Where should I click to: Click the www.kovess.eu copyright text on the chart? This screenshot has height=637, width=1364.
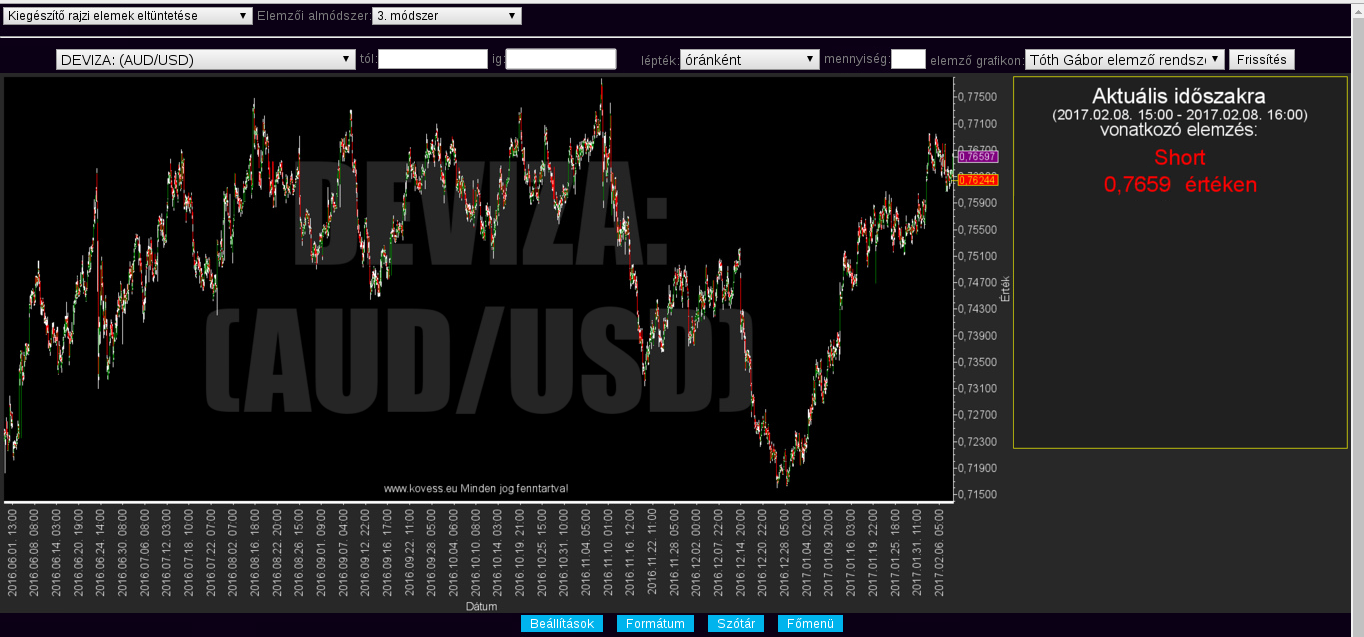477,489
